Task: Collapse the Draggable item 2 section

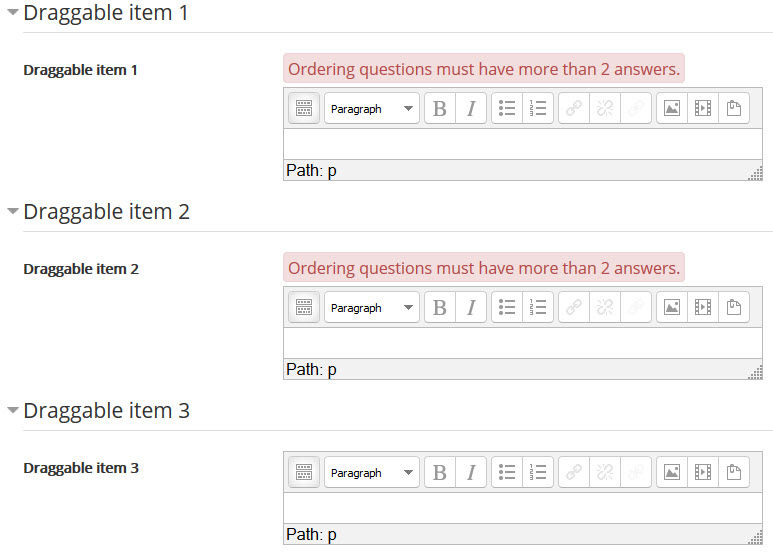Action: [13, 211]
